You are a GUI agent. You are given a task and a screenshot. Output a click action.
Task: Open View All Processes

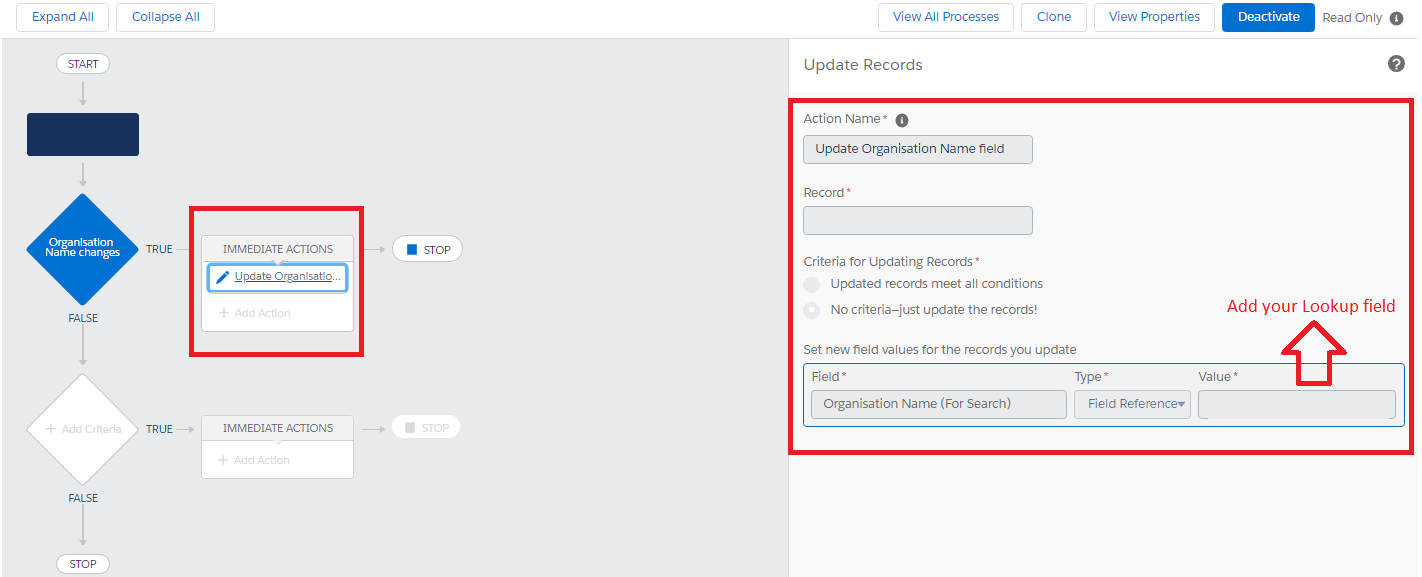pyautogui.click(x=945, y=17)
